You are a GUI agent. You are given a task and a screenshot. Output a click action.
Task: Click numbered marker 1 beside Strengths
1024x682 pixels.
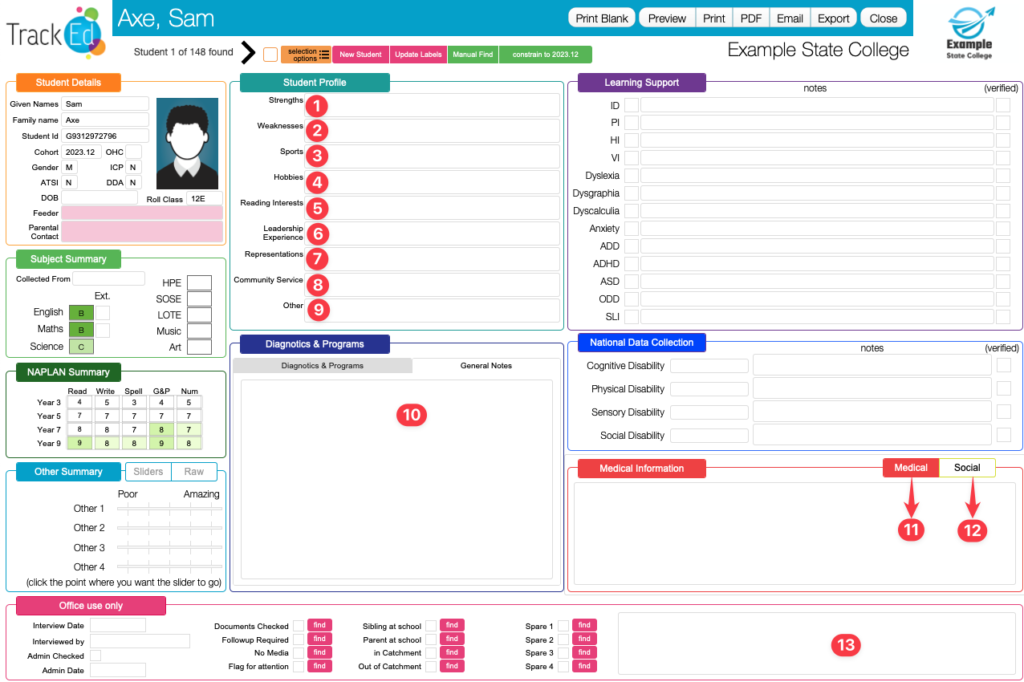(x=317, y=105)
